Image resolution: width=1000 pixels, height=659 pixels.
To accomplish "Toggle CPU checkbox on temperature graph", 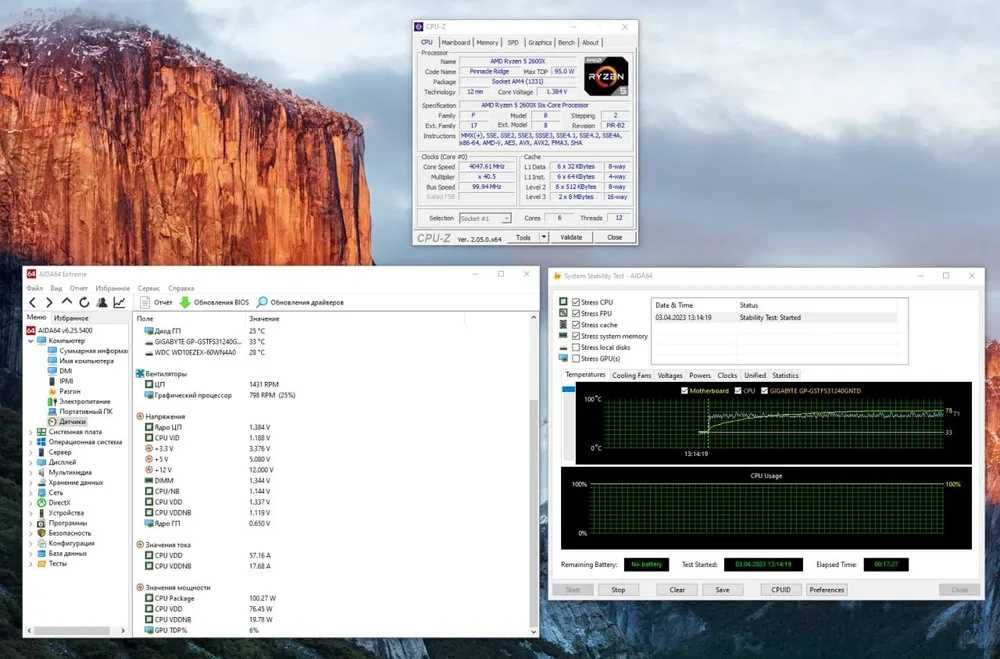I will [x=738, y=390].
